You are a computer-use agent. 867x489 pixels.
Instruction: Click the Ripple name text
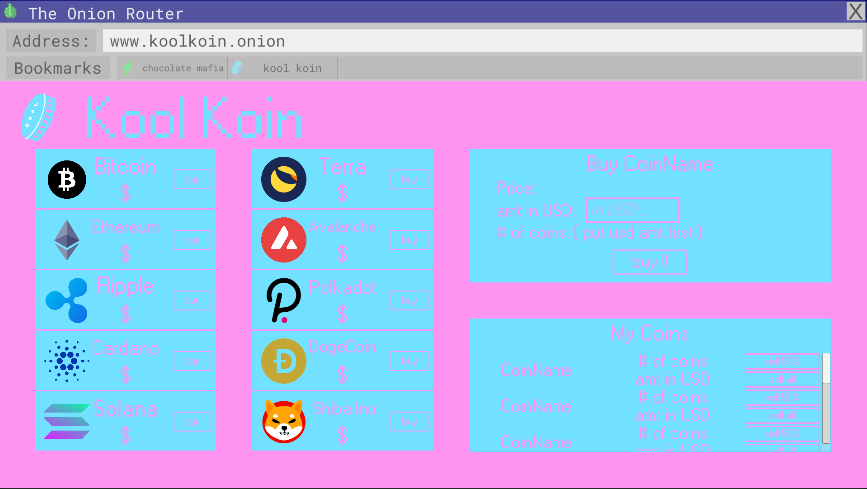126,286
